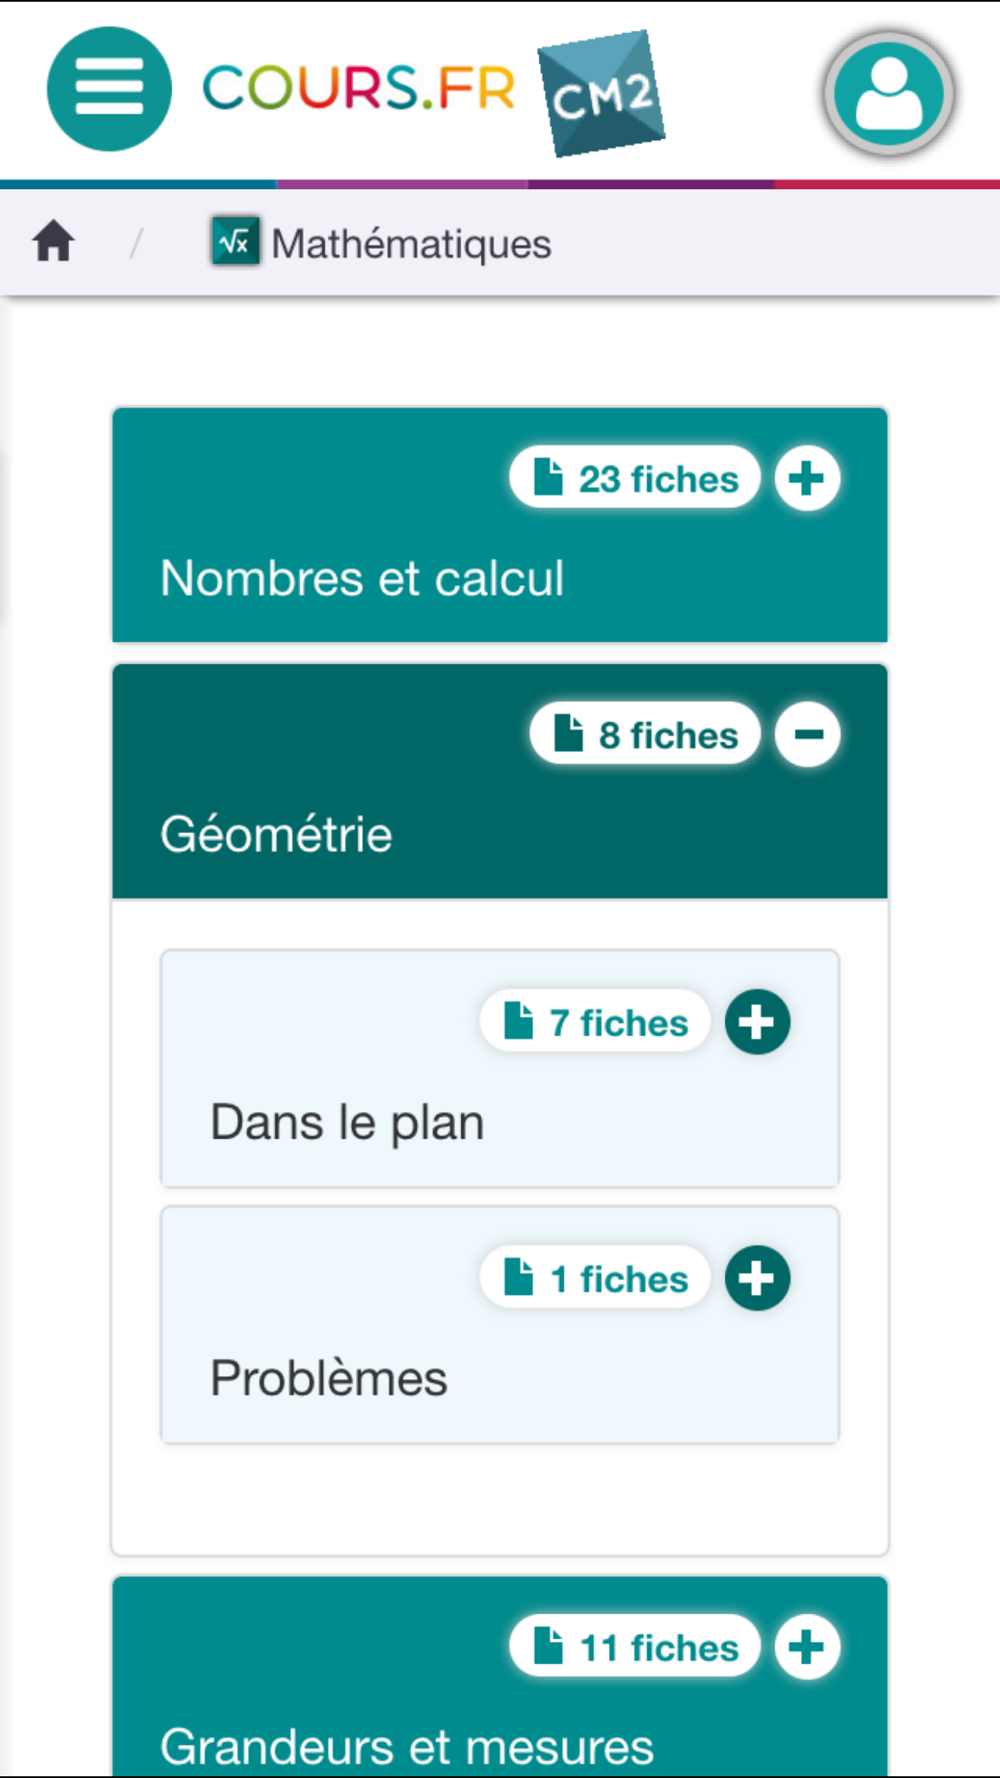Click the 8 fiches badge

[x=645, y=734]
